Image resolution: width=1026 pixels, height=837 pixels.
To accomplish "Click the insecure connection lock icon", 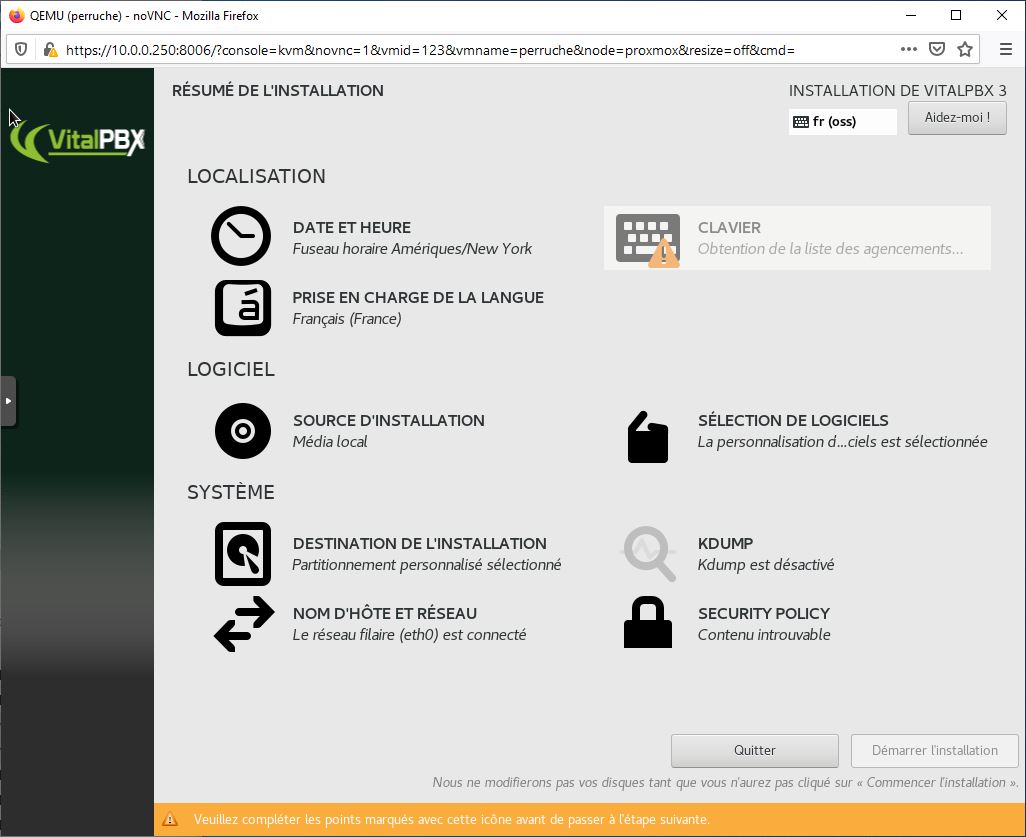I will (50, 49).
